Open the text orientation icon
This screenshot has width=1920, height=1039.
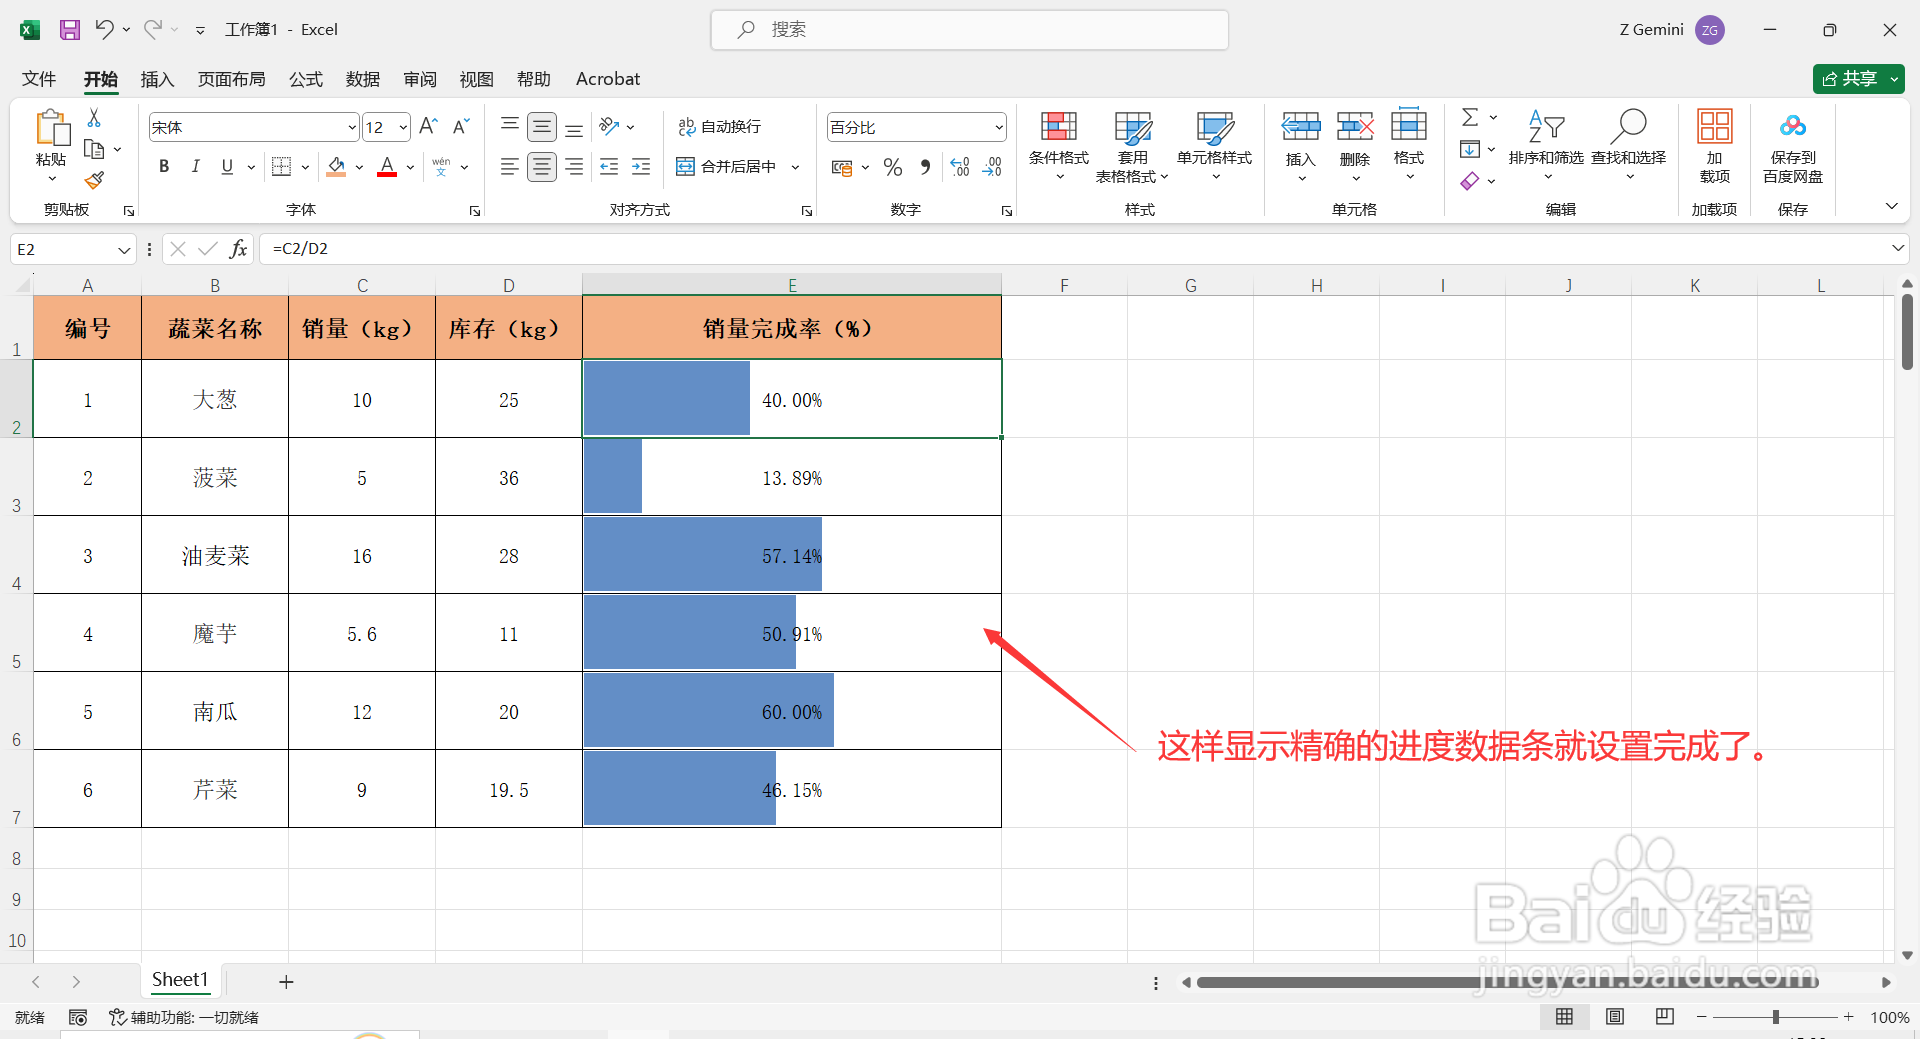(609, 126)
